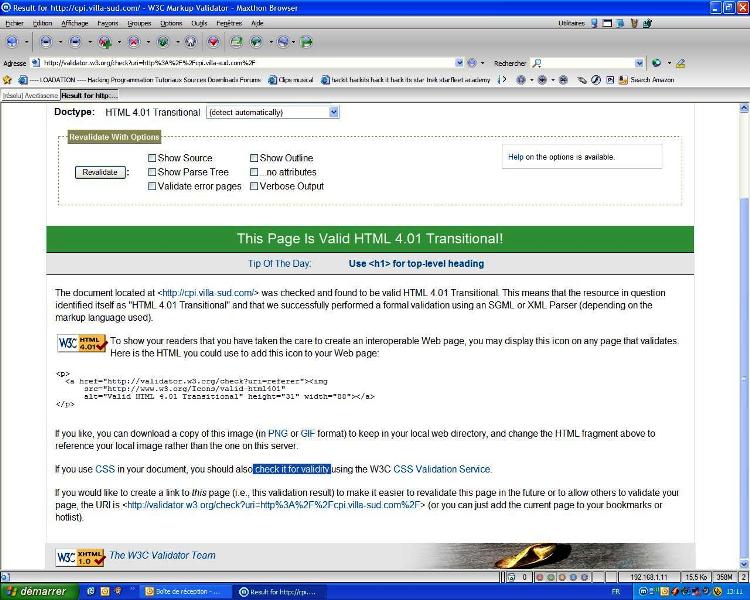Check the Show Parse Tree checkbox
Viewport: 750px width, 600px height.
(x=152, y=172)
